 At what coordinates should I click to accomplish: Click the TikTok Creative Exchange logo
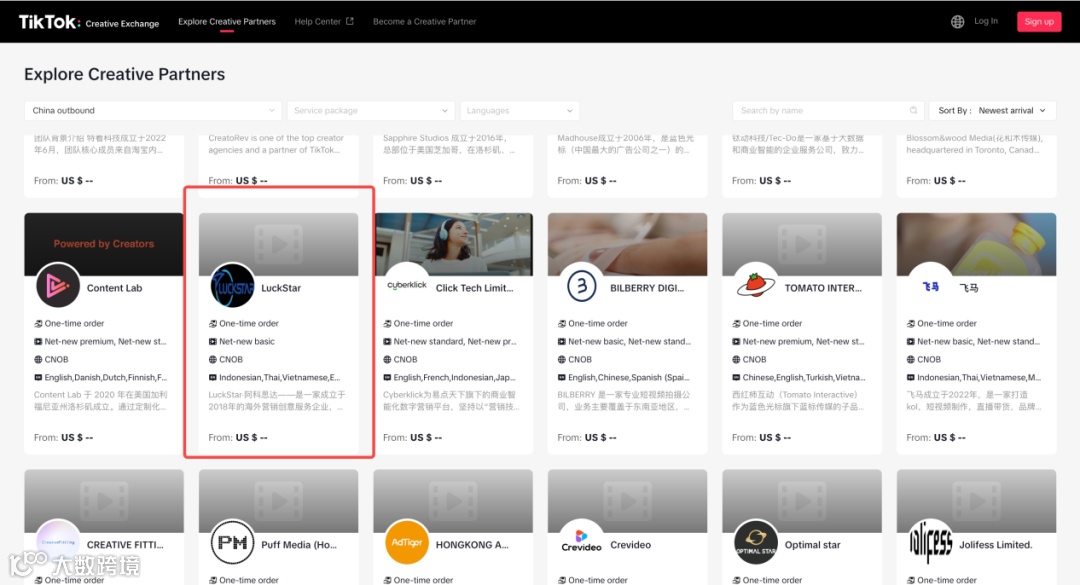88,22
